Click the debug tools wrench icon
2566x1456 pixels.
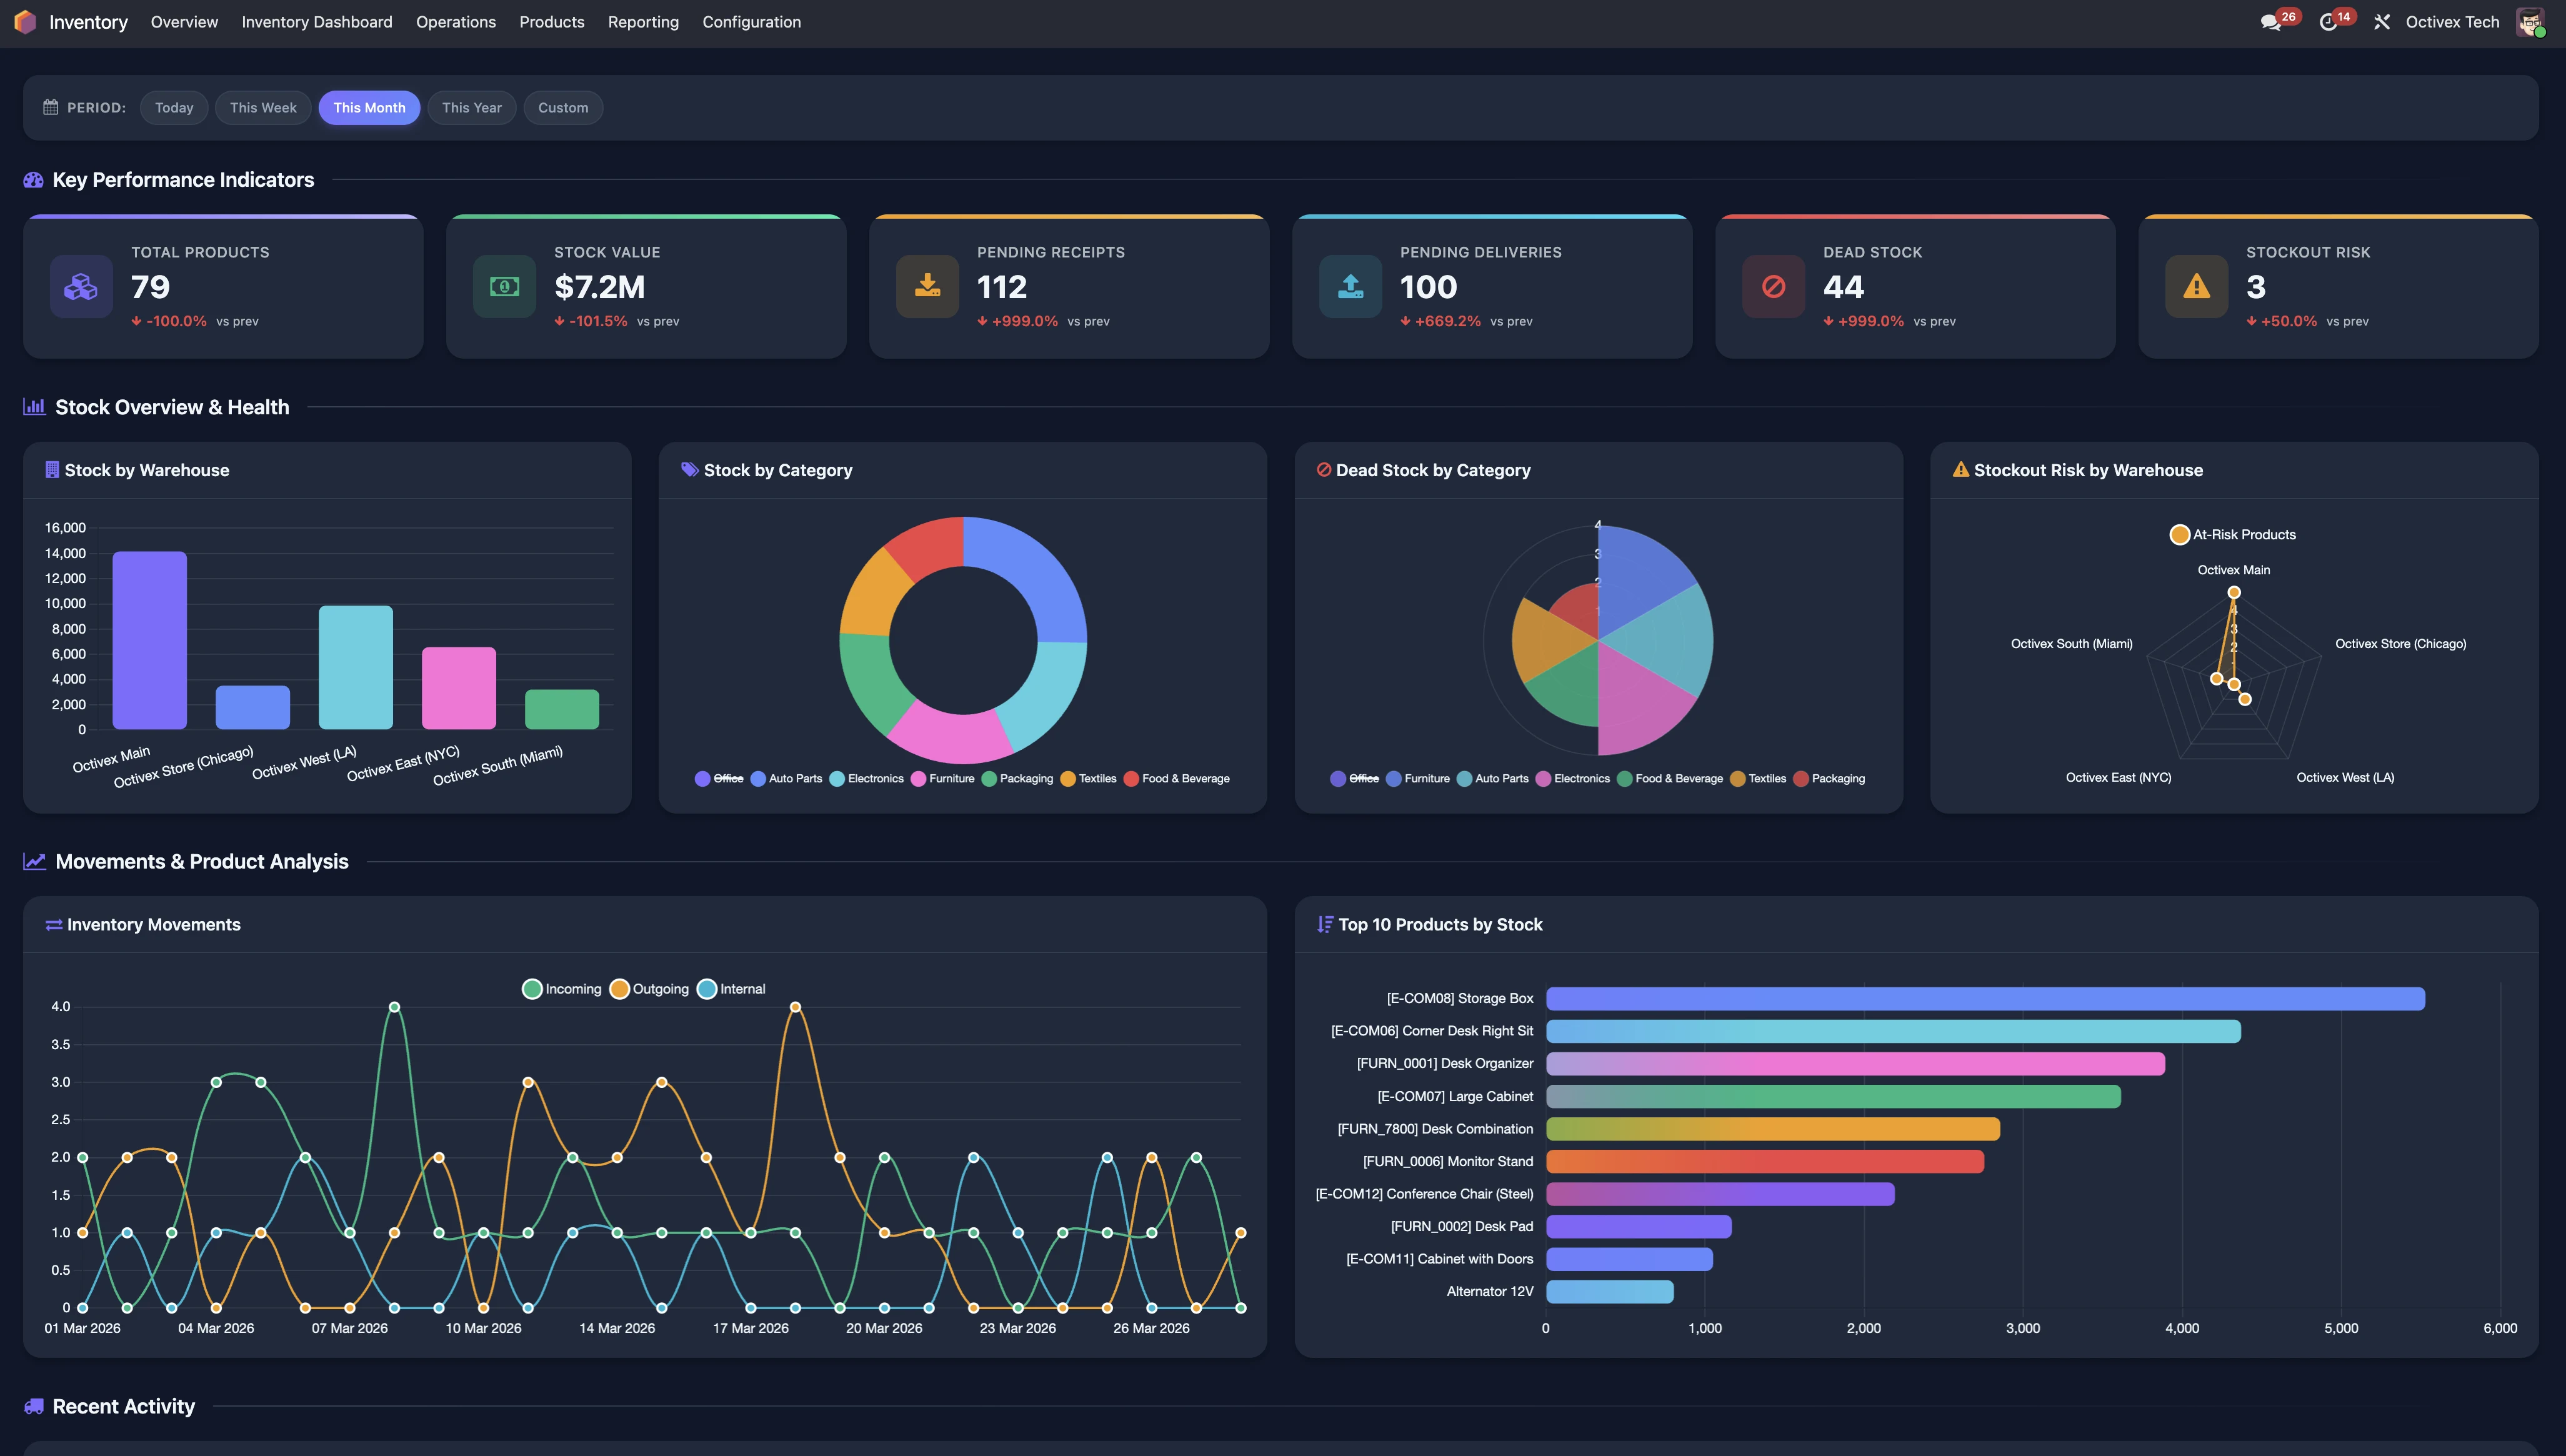coord(2382,22)
